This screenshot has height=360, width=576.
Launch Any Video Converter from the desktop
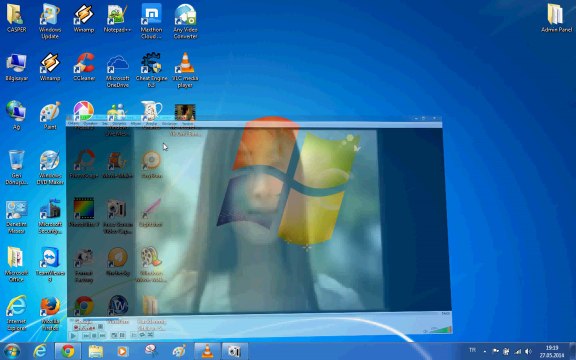pos(186,21)
